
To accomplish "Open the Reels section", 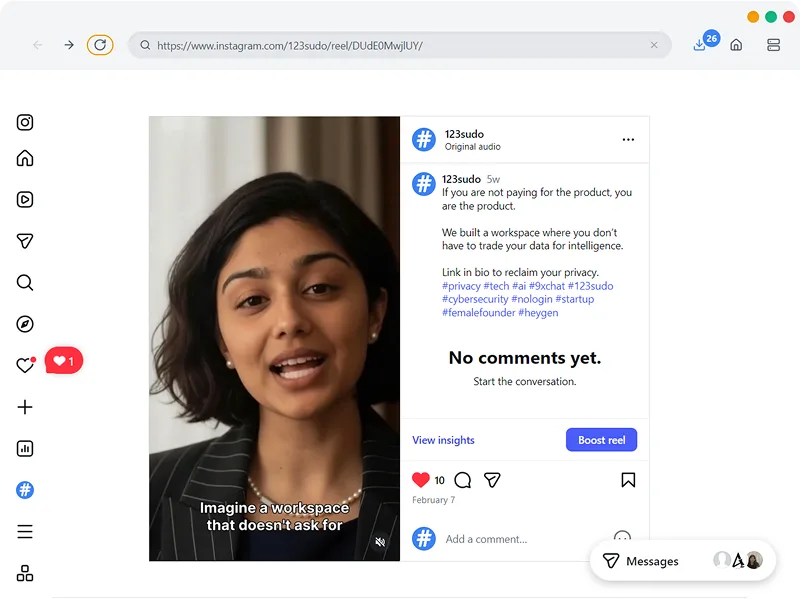I will click(x=24, y=199).
